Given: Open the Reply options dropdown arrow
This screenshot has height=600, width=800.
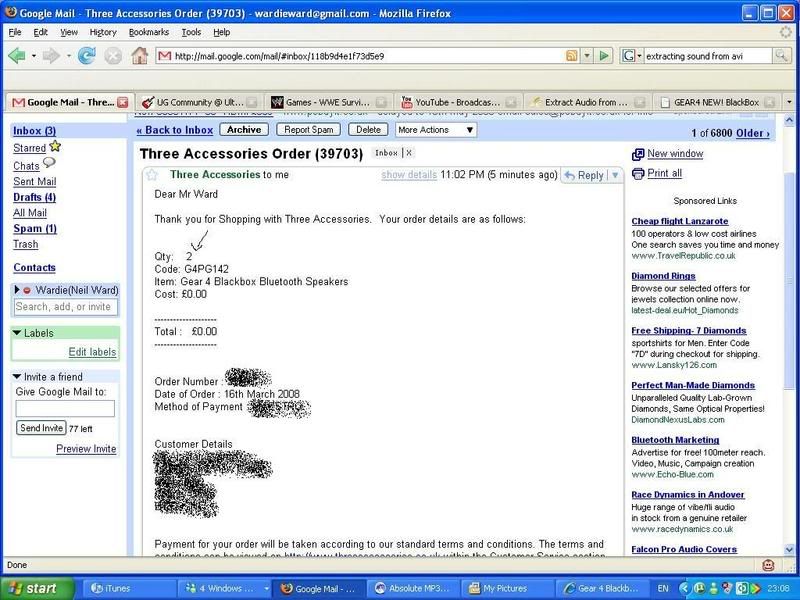Looking at the screenshot, I should [x=615, y=176].
